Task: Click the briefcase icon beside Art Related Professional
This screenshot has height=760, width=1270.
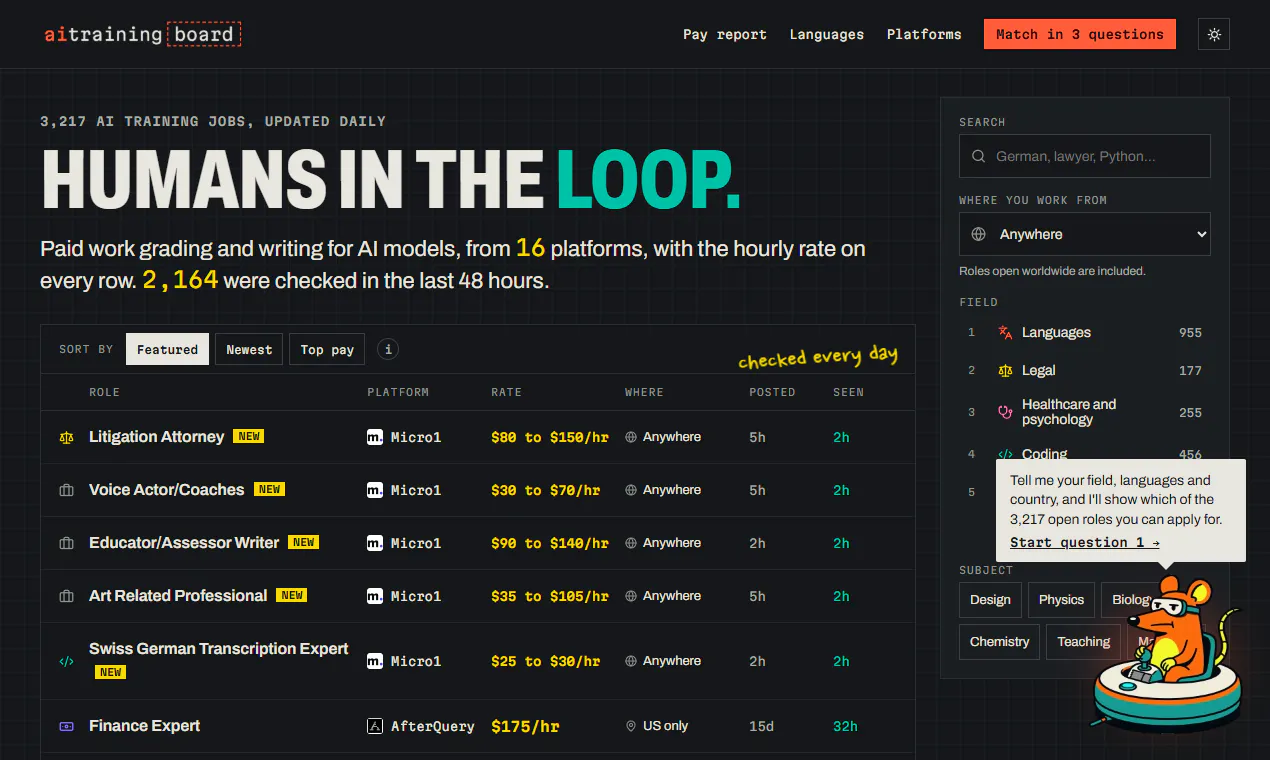Action: [67, 596]
